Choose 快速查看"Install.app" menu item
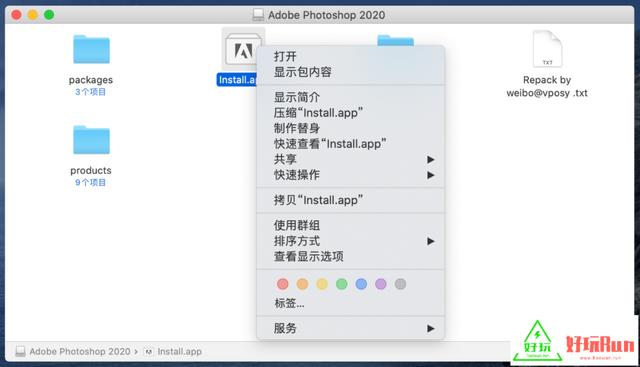640x367 pixels. click(x=350, y=144)
